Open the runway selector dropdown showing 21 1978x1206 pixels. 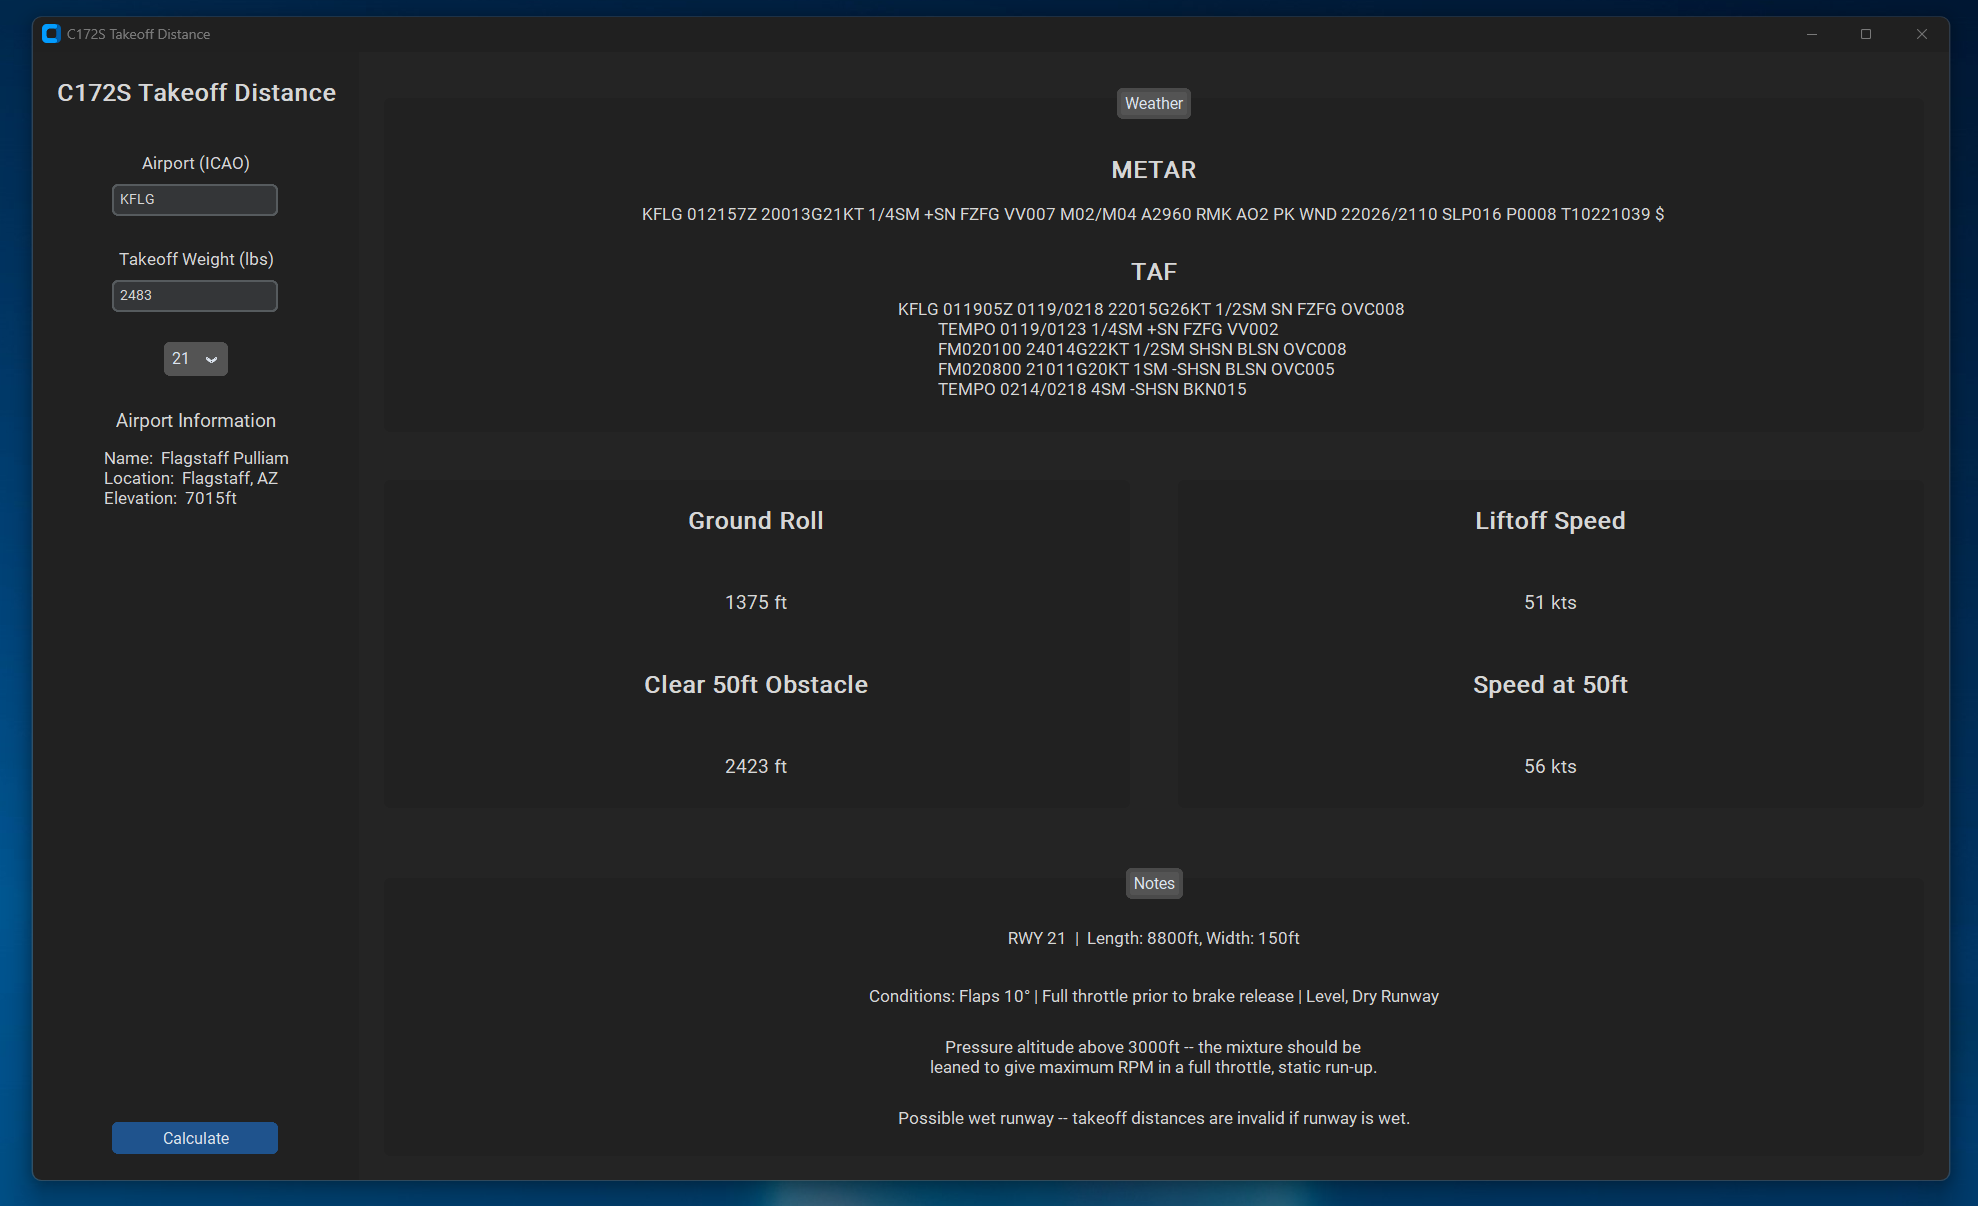coord(195,359)
